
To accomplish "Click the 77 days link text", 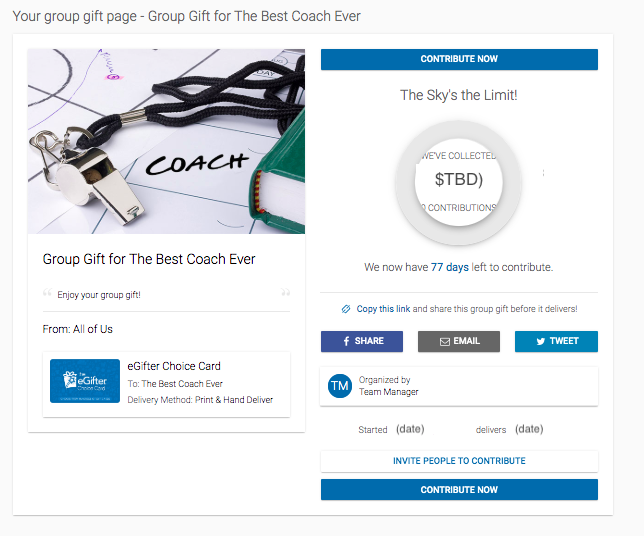I will 450,267.
